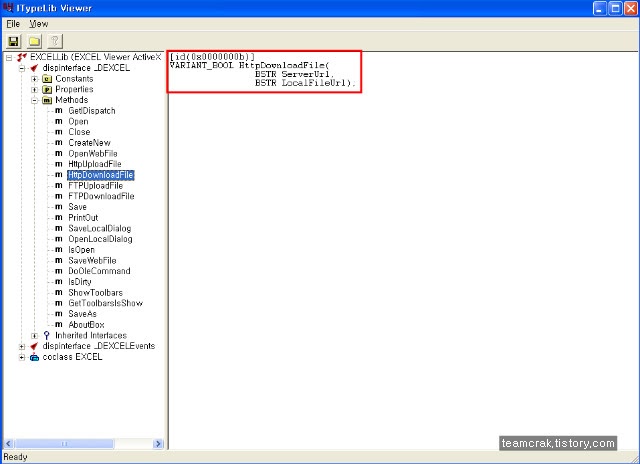The width and height of the screenshot is (640, 464).
Task: Select the DoOleCommand method
Action: pyautogui.click(x=99, y=271)
